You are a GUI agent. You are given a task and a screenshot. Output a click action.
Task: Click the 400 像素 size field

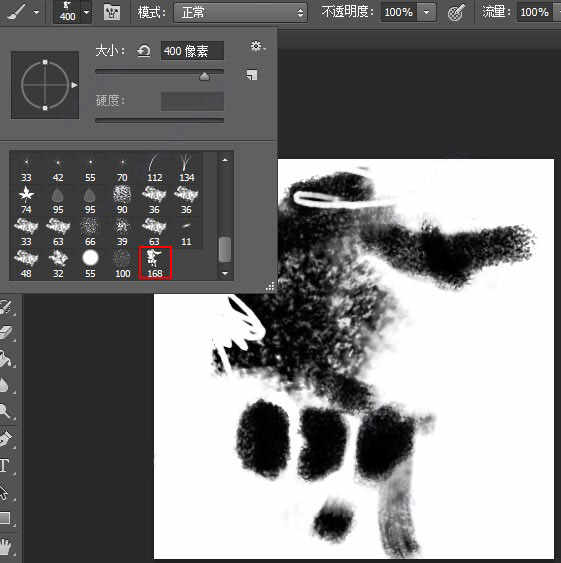[192, 51]
